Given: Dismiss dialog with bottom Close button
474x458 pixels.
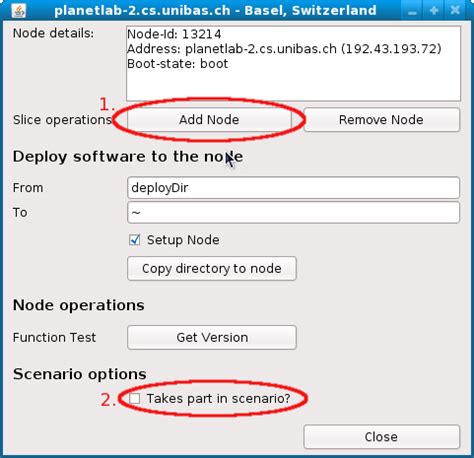Looking at the screenshot, I should coord(382,437).
